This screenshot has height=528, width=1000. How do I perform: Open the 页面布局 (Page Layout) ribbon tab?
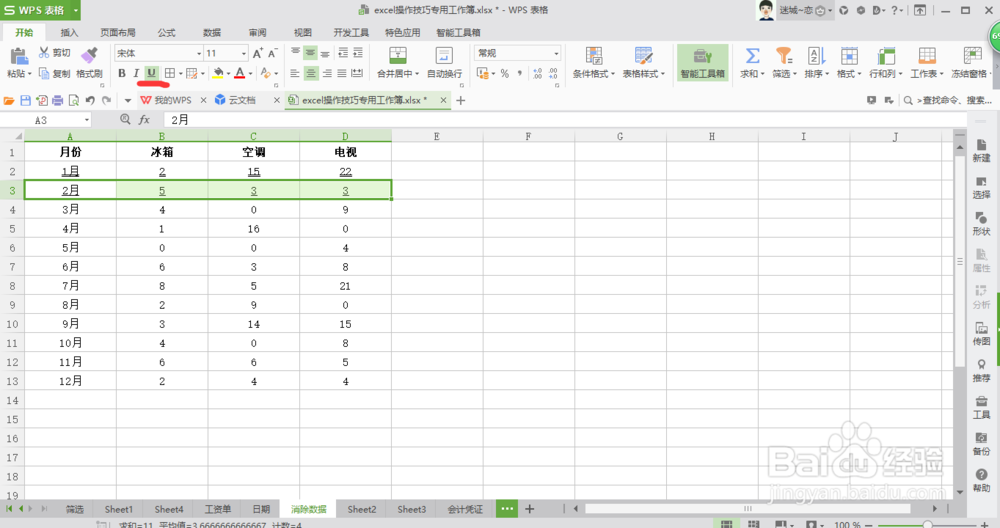point(117,33)
